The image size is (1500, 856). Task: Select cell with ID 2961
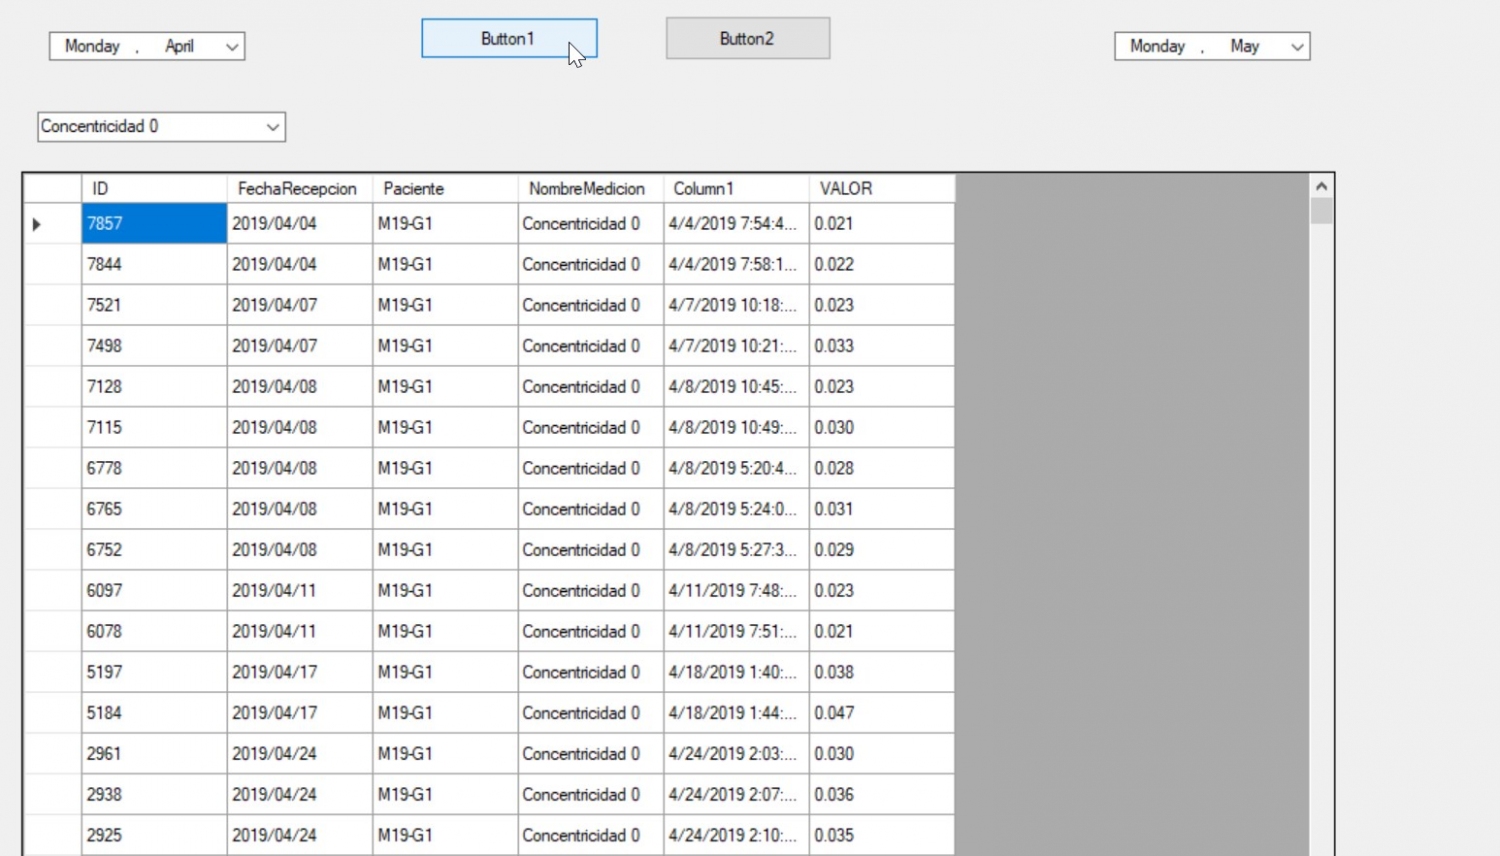click(x=154, y=754)
